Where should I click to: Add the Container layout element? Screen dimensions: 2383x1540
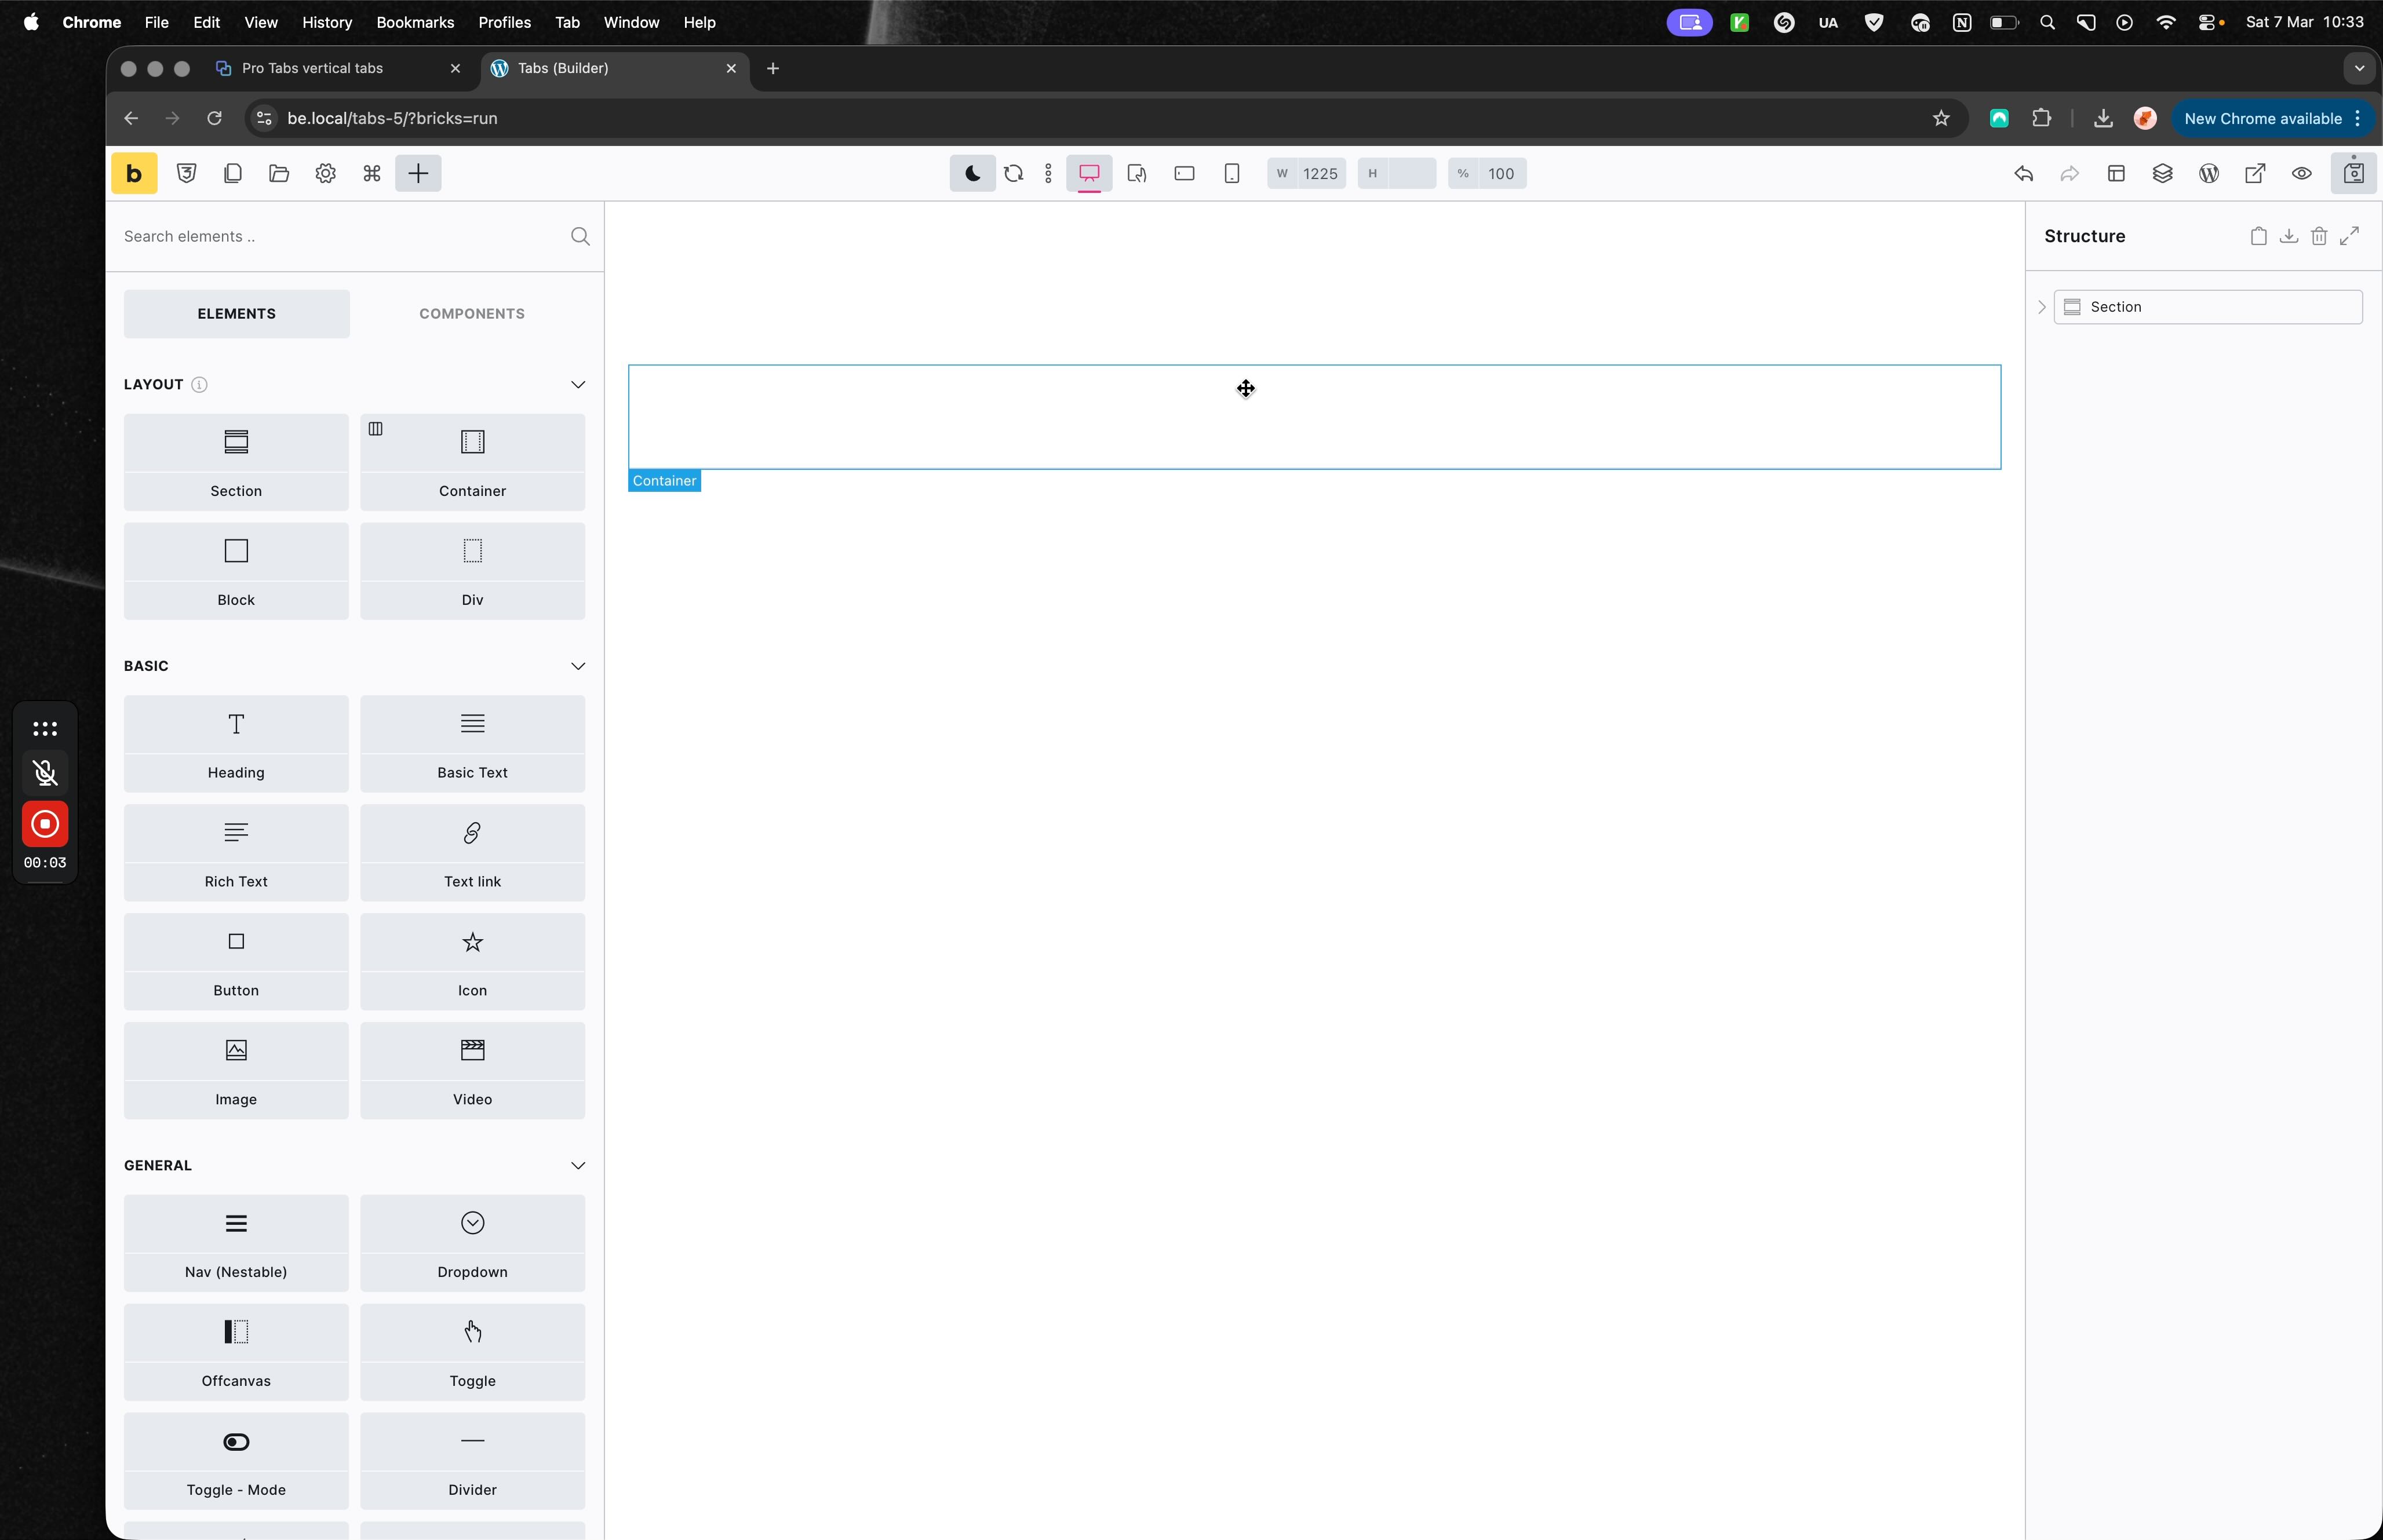472,462
